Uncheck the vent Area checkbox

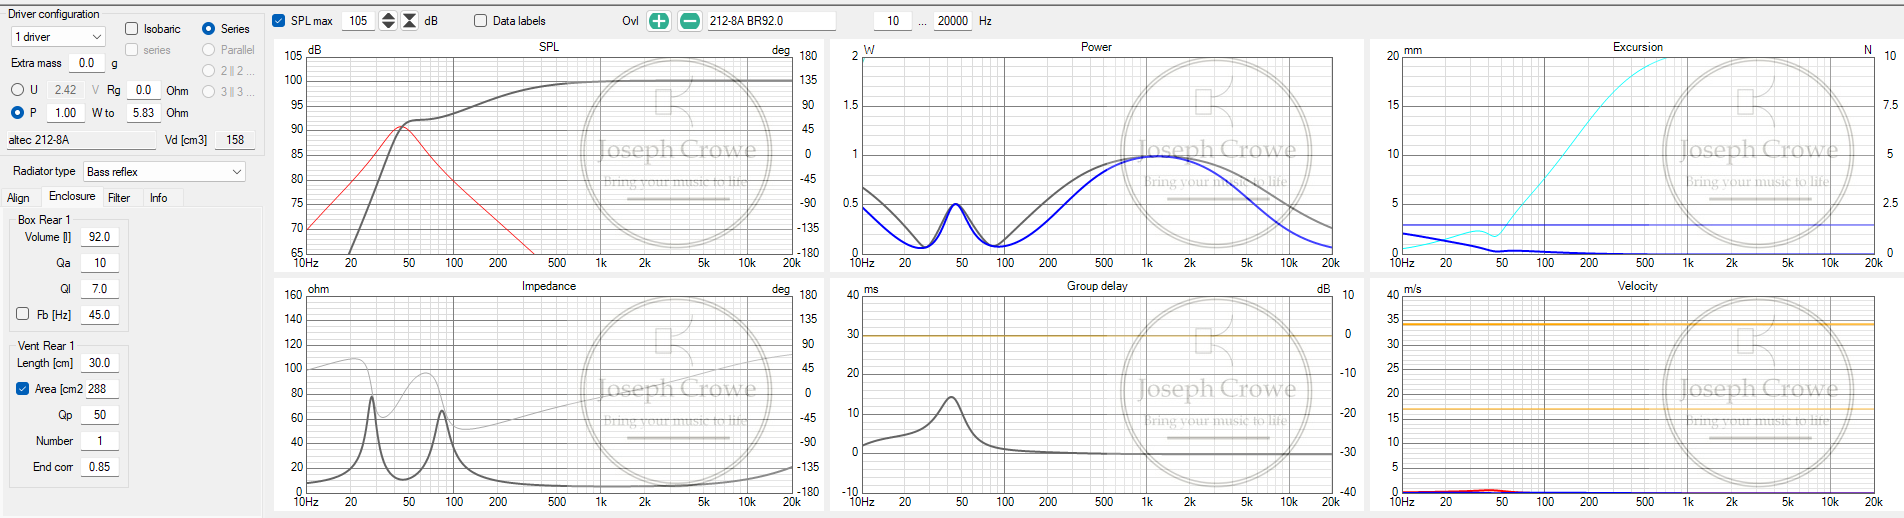click(23, 389)
